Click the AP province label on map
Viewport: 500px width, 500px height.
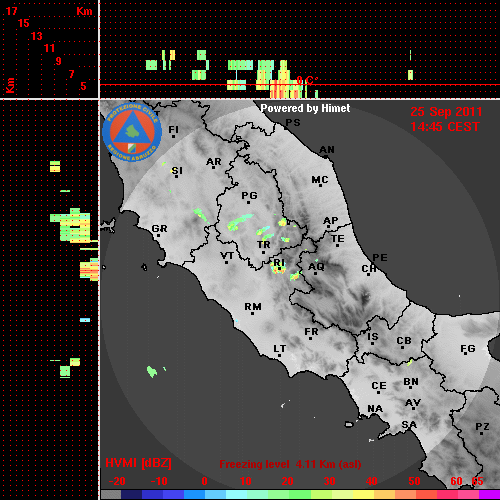(331, 221)
